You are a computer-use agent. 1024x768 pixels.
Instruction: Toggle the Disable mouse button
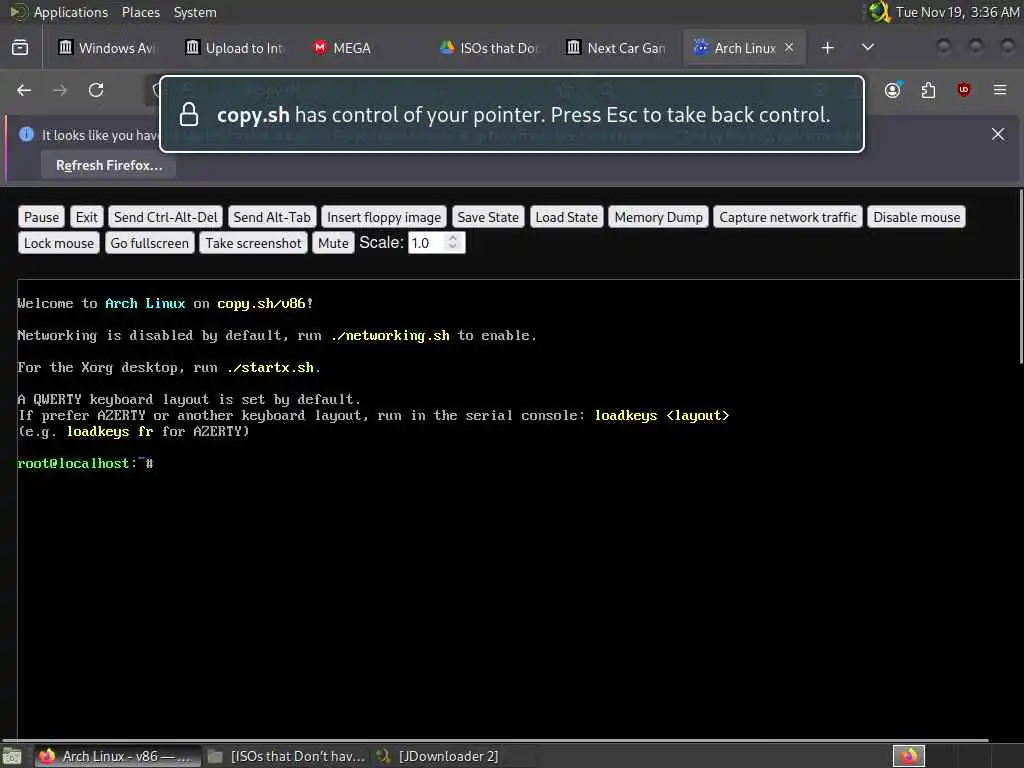coord(916,217)
